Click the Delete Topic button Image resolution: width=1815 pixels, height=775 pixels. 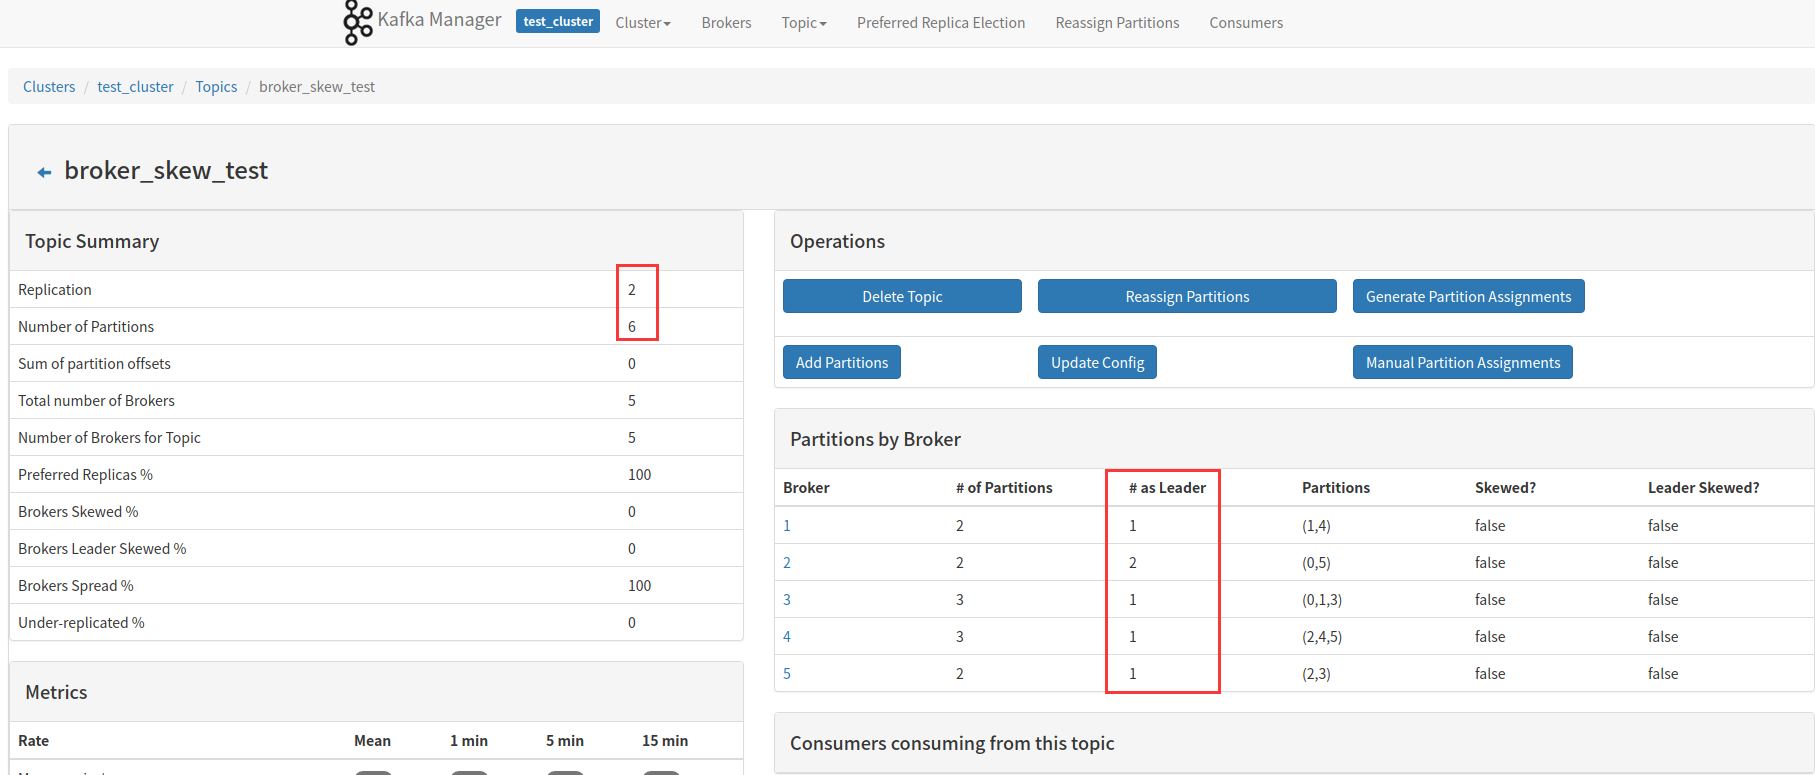[902, 296]
